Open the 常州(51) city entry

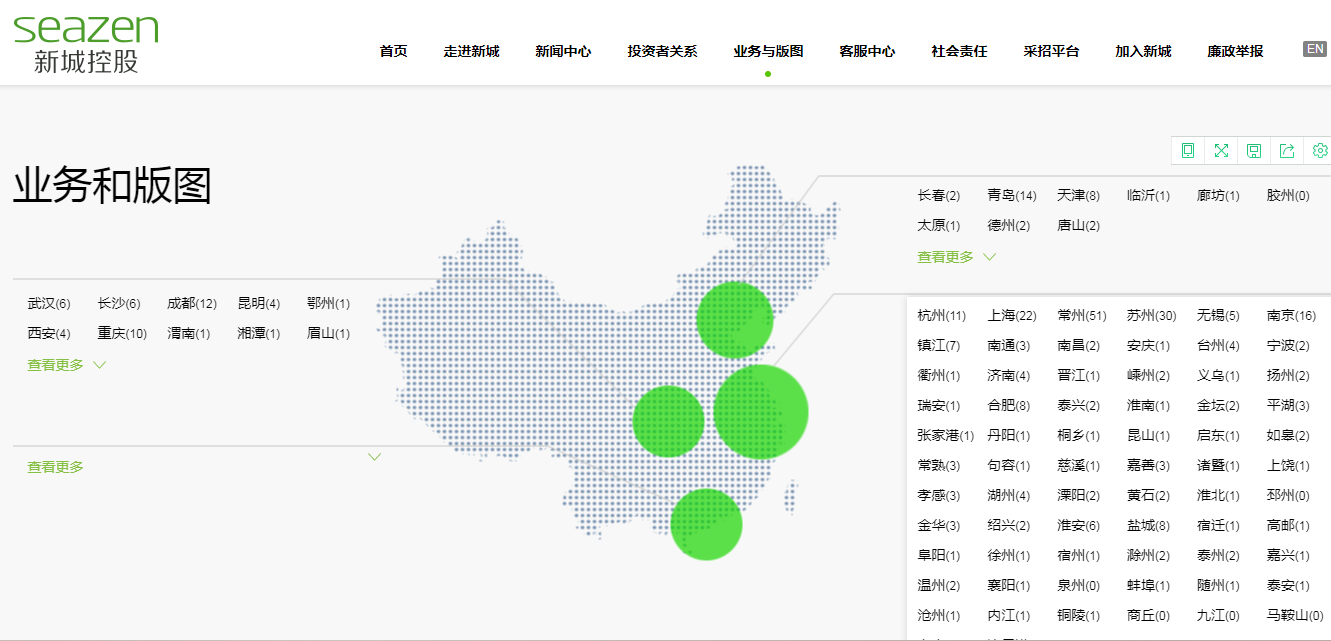(1081, 316)
